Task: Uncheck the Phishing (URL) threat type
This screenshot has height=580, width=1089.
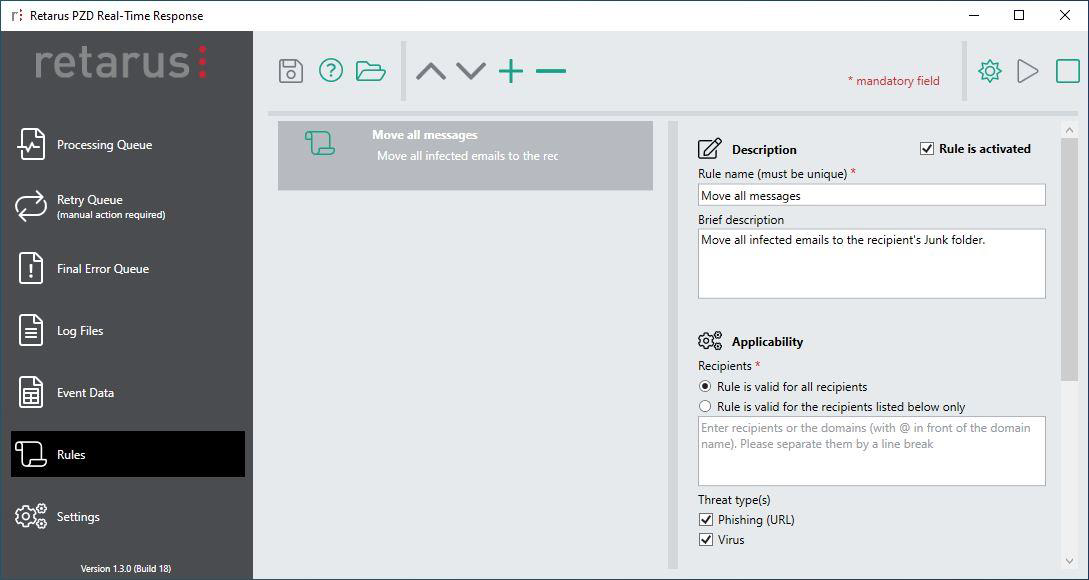Action: (x=706, y=520)
